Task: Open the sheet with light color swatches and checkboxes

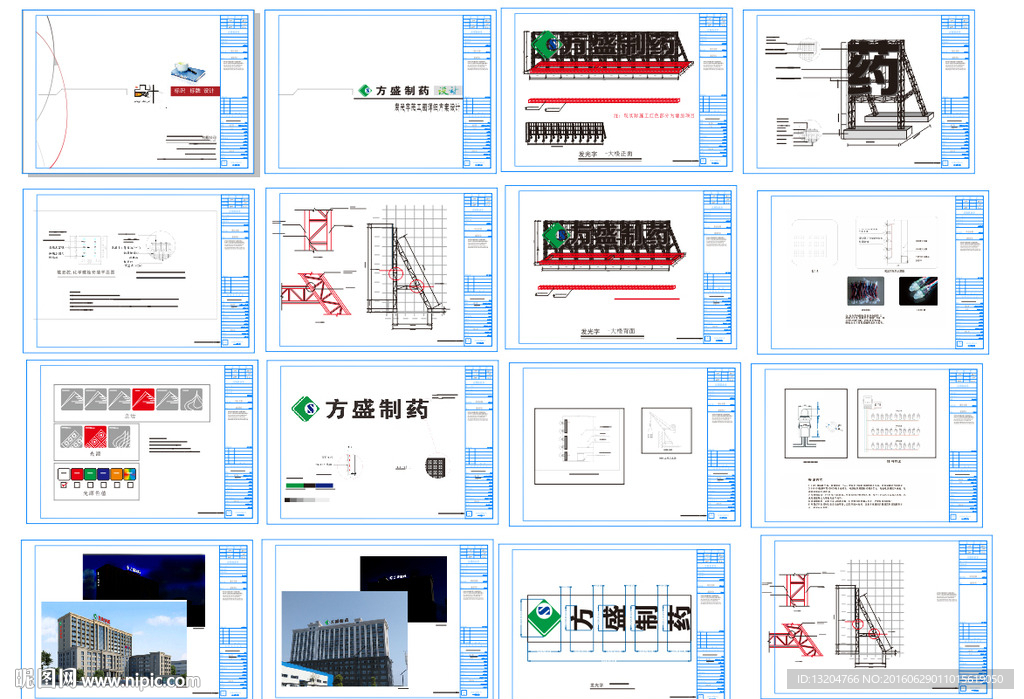Action: (142, 442)
